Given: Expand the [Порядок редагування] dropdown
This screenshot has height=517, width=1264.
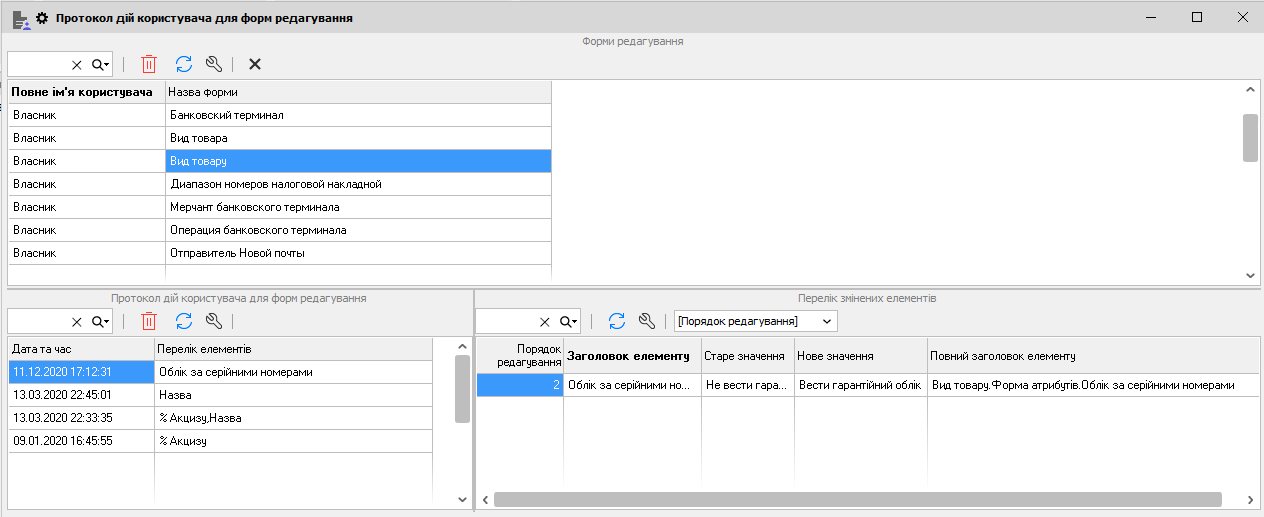Looking at the screenshot, I should pos(826,321).
